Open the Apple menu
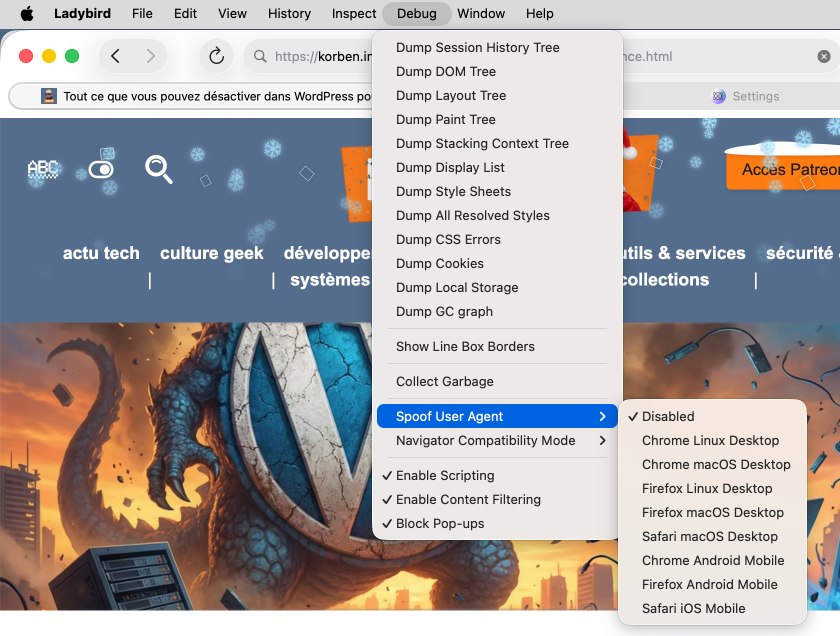The height and width of the screenshot is (636, 840). point(26,14)
